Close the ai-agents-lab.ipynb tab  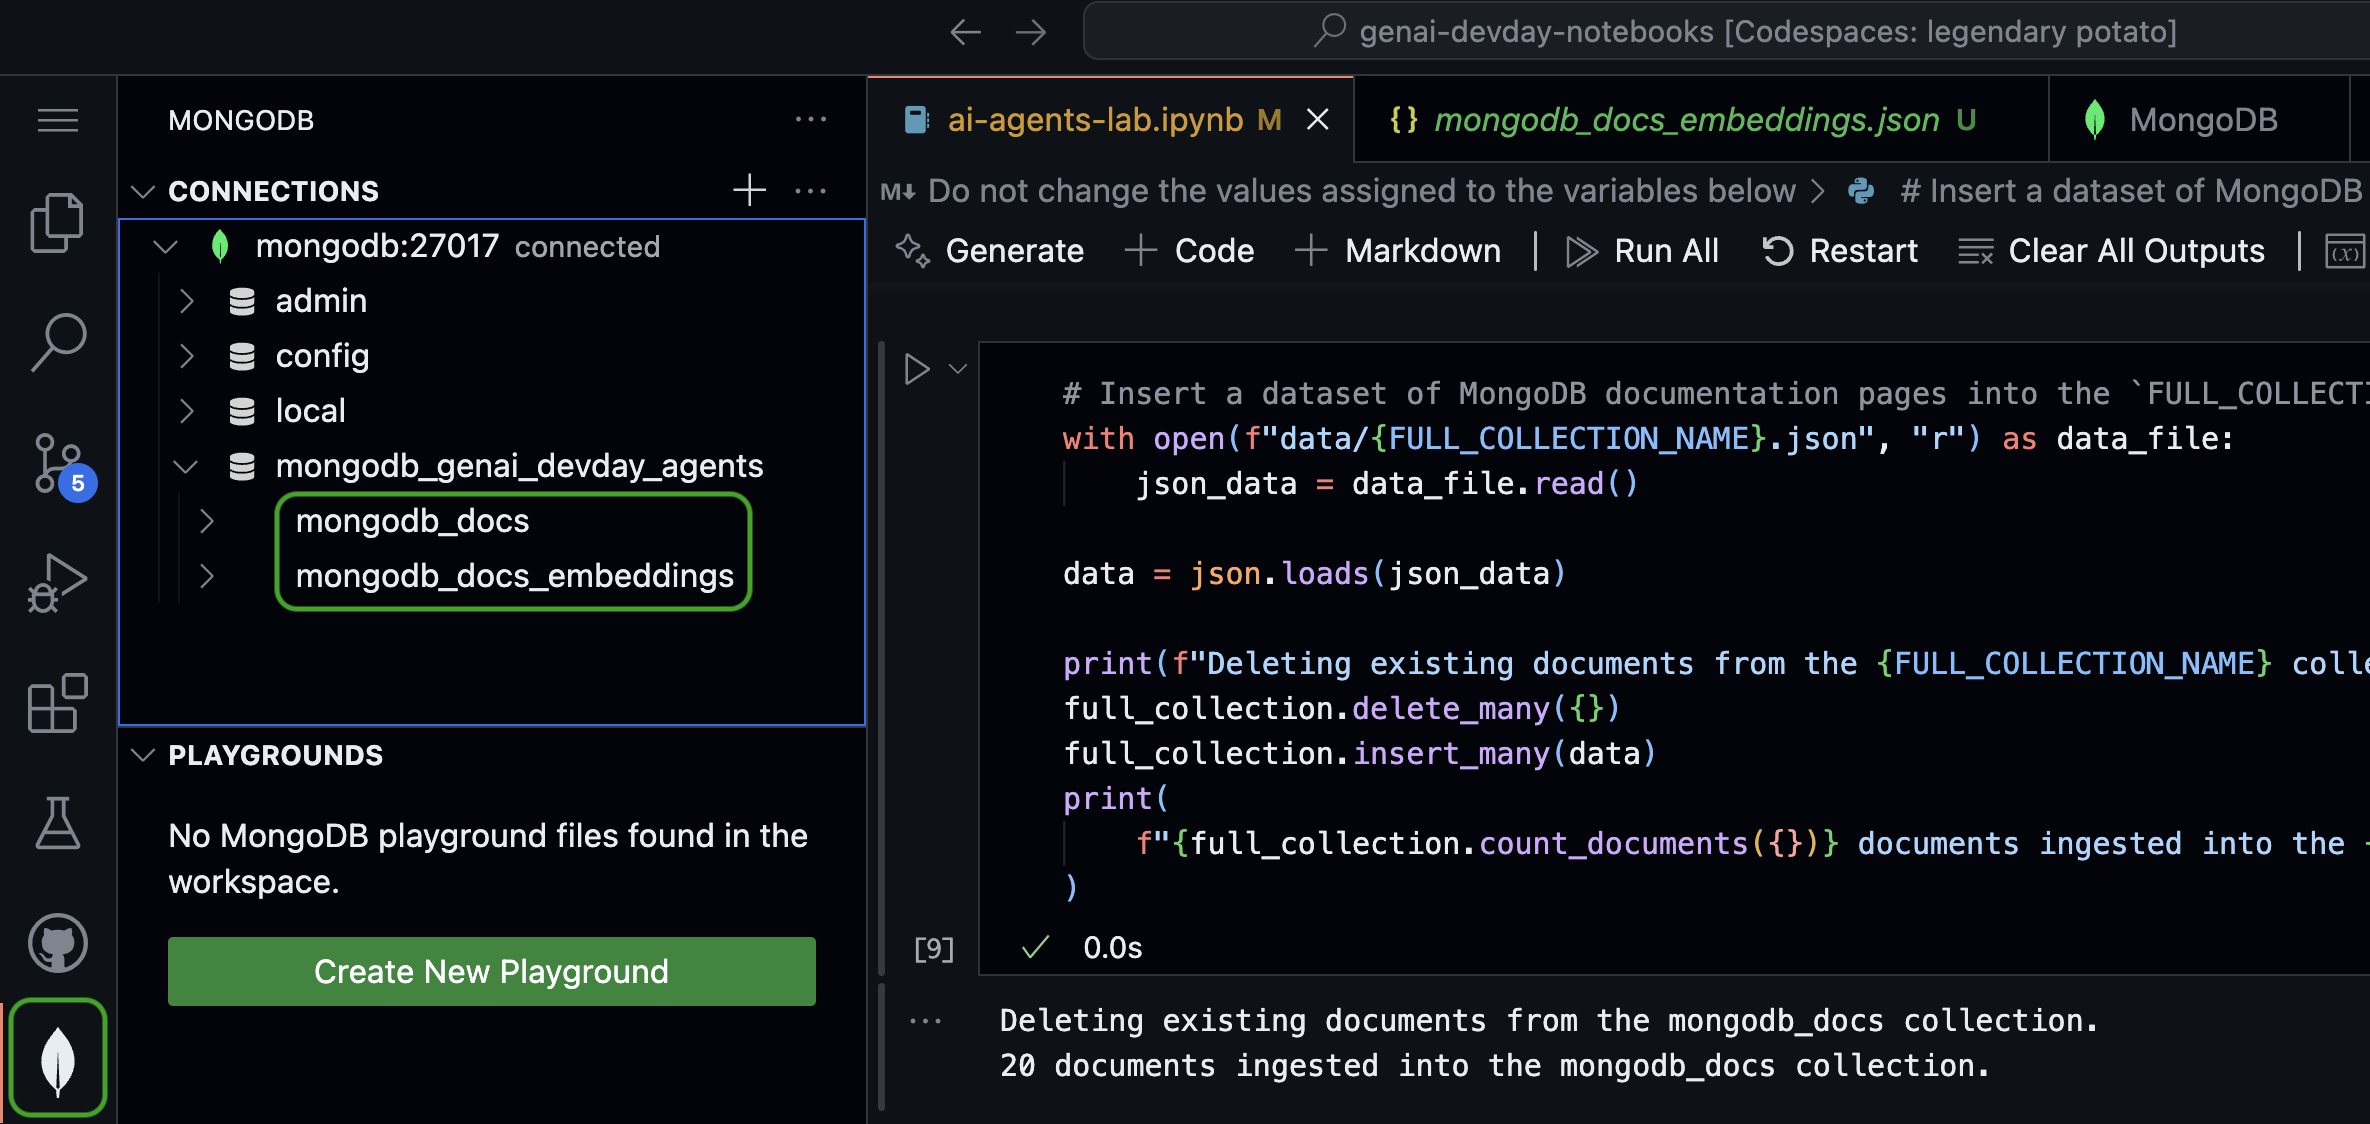pos(1318,120)
